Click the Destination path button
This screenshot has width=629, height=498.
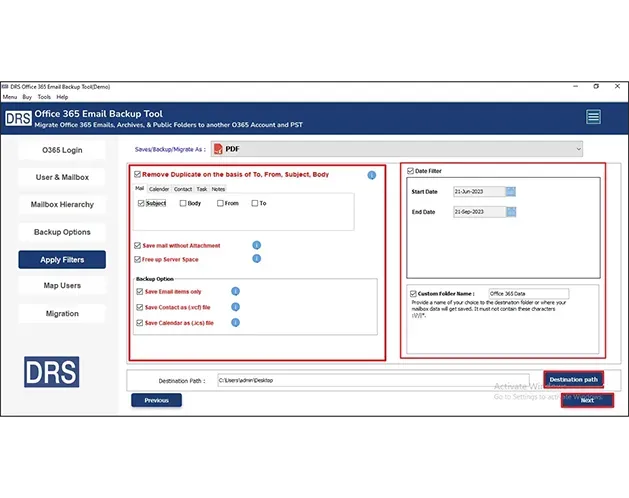coord(574,379)
